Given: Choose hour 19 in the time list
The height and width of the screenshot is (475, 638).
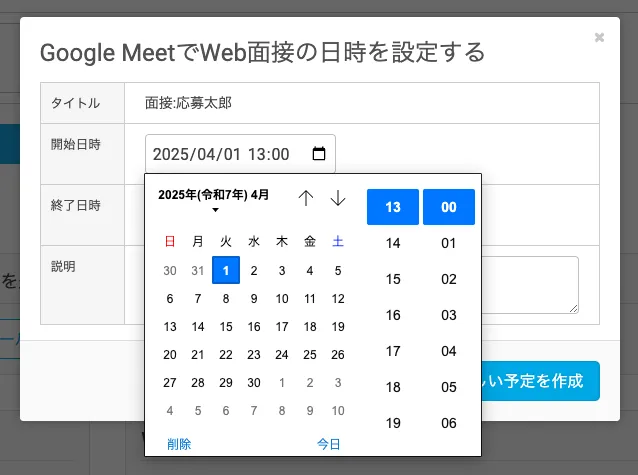Looking at the screenshot, I should pyautogui.click(x=393, y=423).
